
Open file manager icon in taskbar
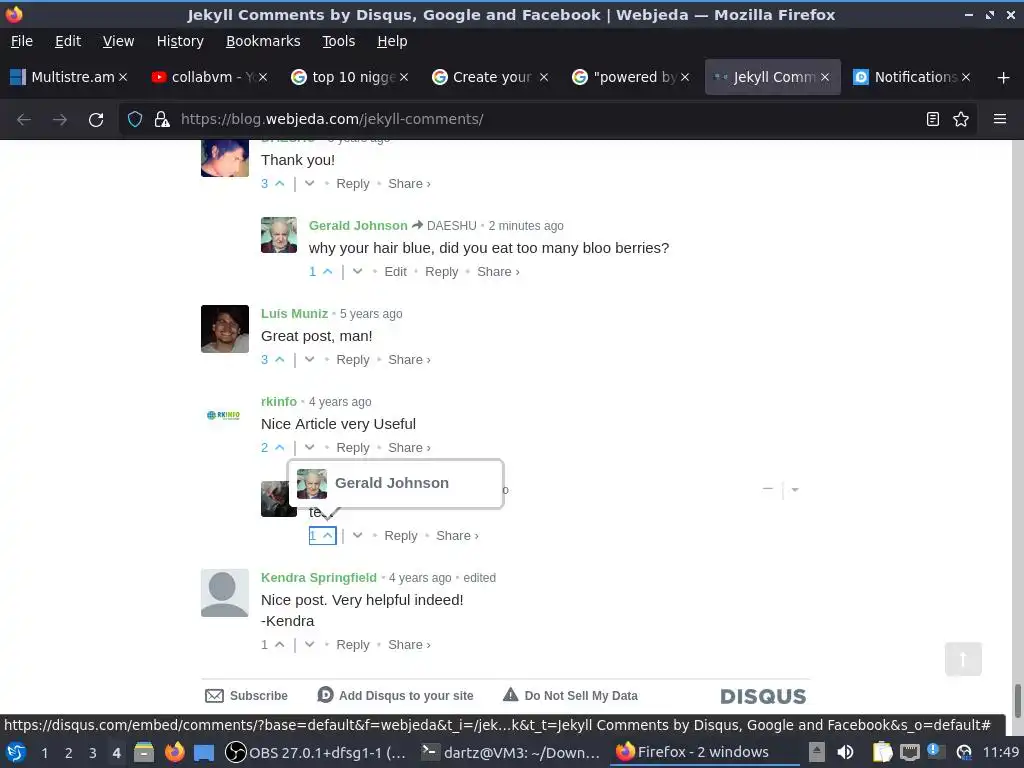(x=144, y=752)
